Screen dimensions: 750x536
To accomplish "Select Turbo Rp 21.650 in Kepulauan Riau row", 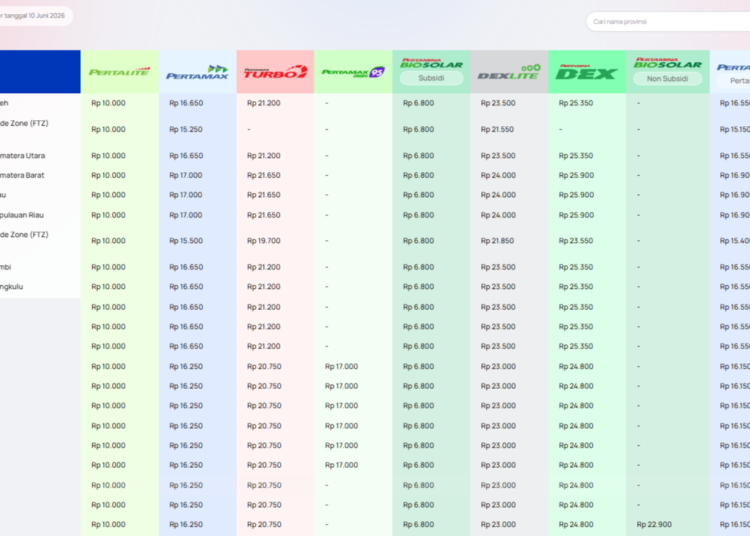I will point(264,215).
